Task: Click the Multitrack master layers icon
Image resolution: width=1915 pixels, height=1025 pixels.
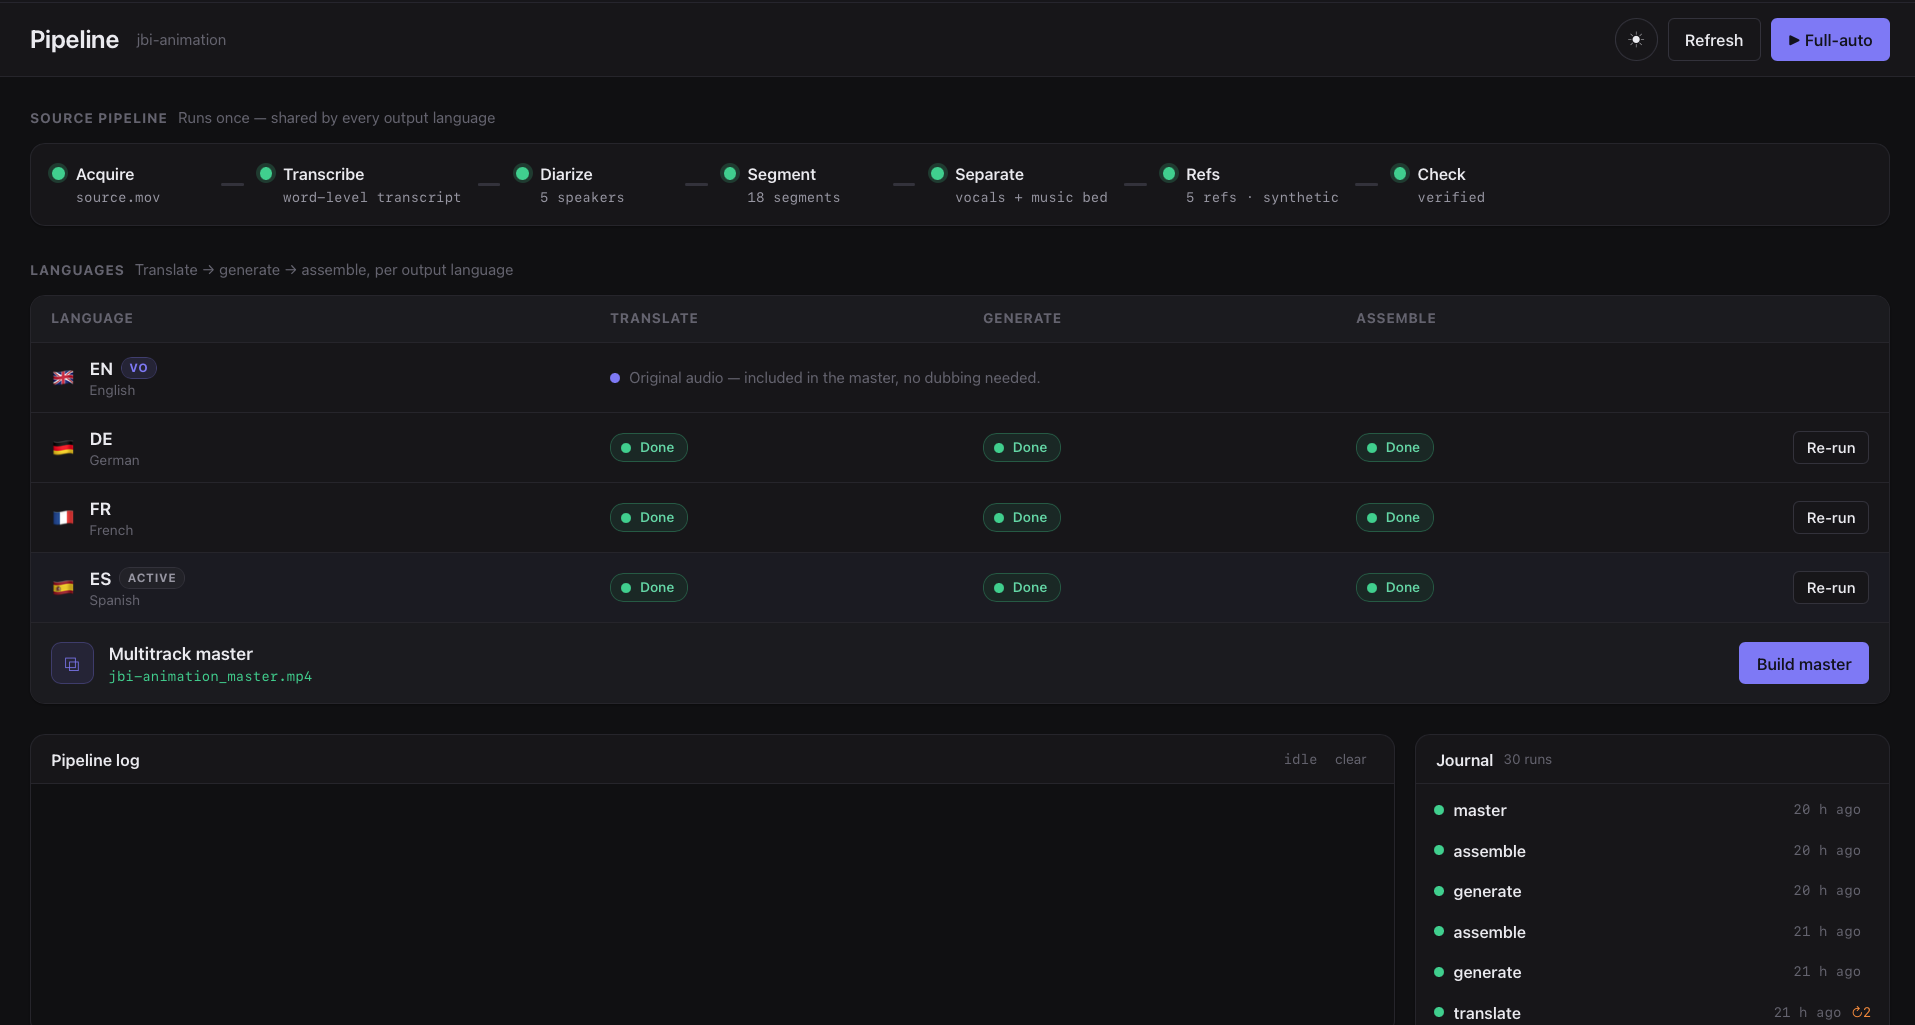Action: (x=72, y=663)
